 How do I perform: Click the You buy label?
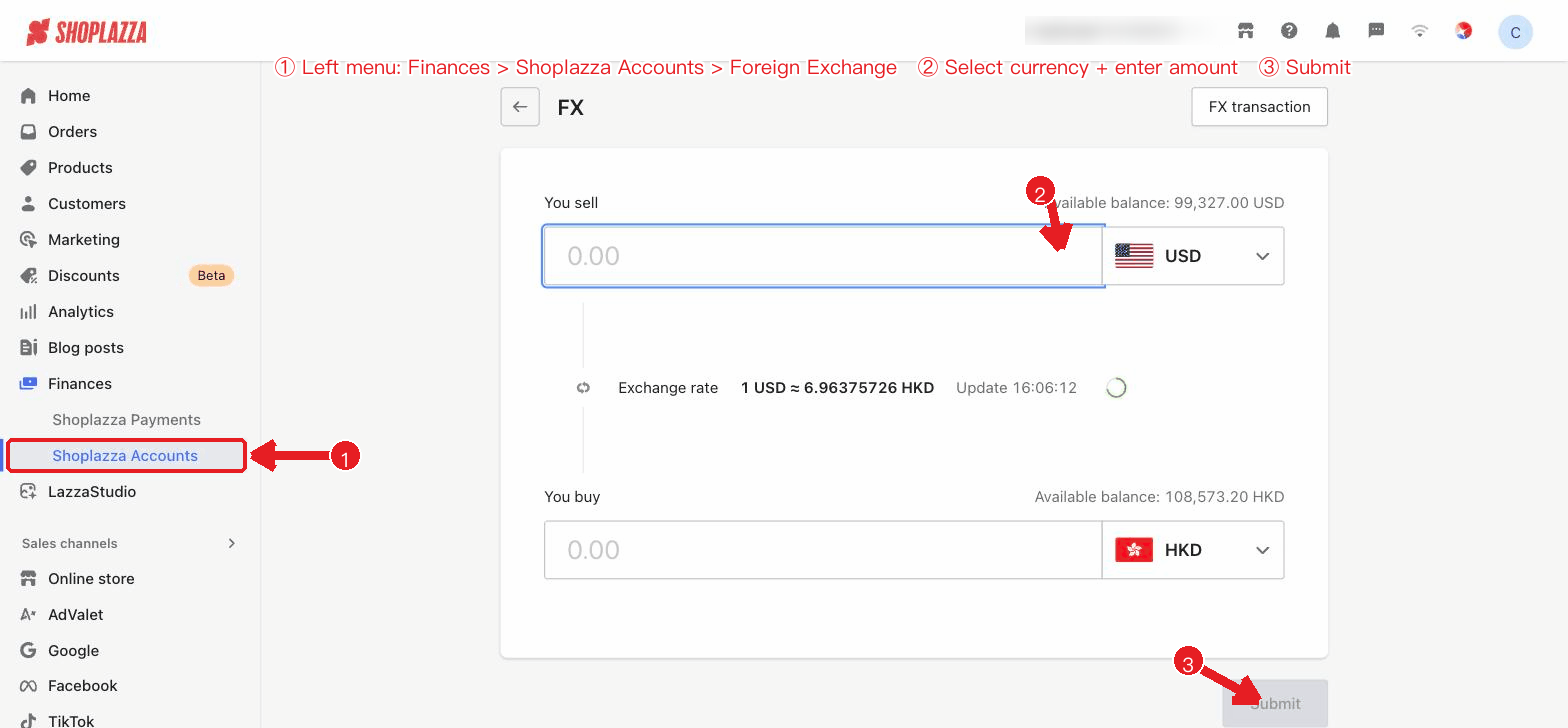pyautogui.click(x=572, y=497)
